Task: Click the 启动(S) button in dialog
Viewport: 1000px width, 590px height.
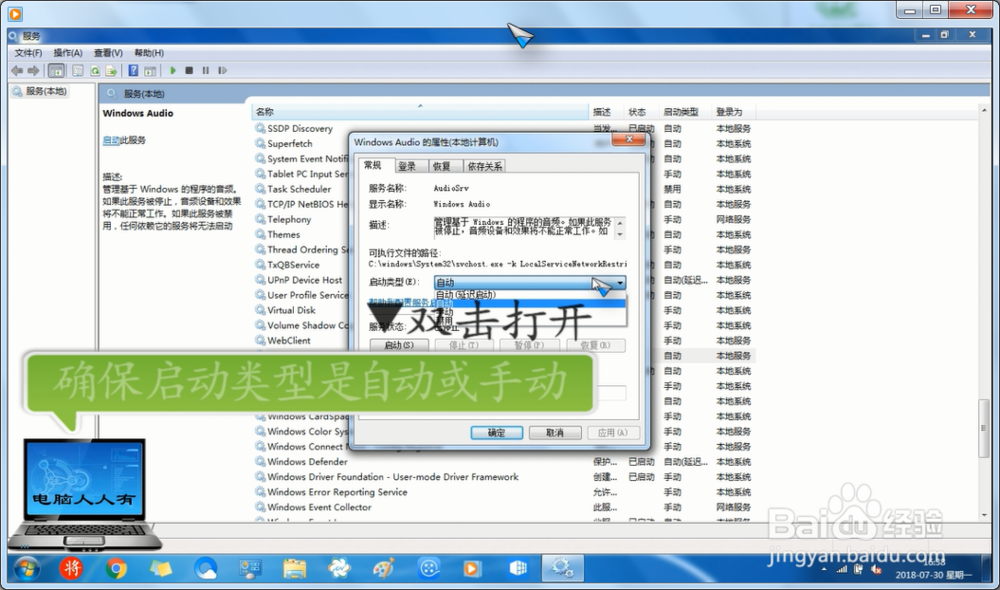Action: (x=399, y=345)
